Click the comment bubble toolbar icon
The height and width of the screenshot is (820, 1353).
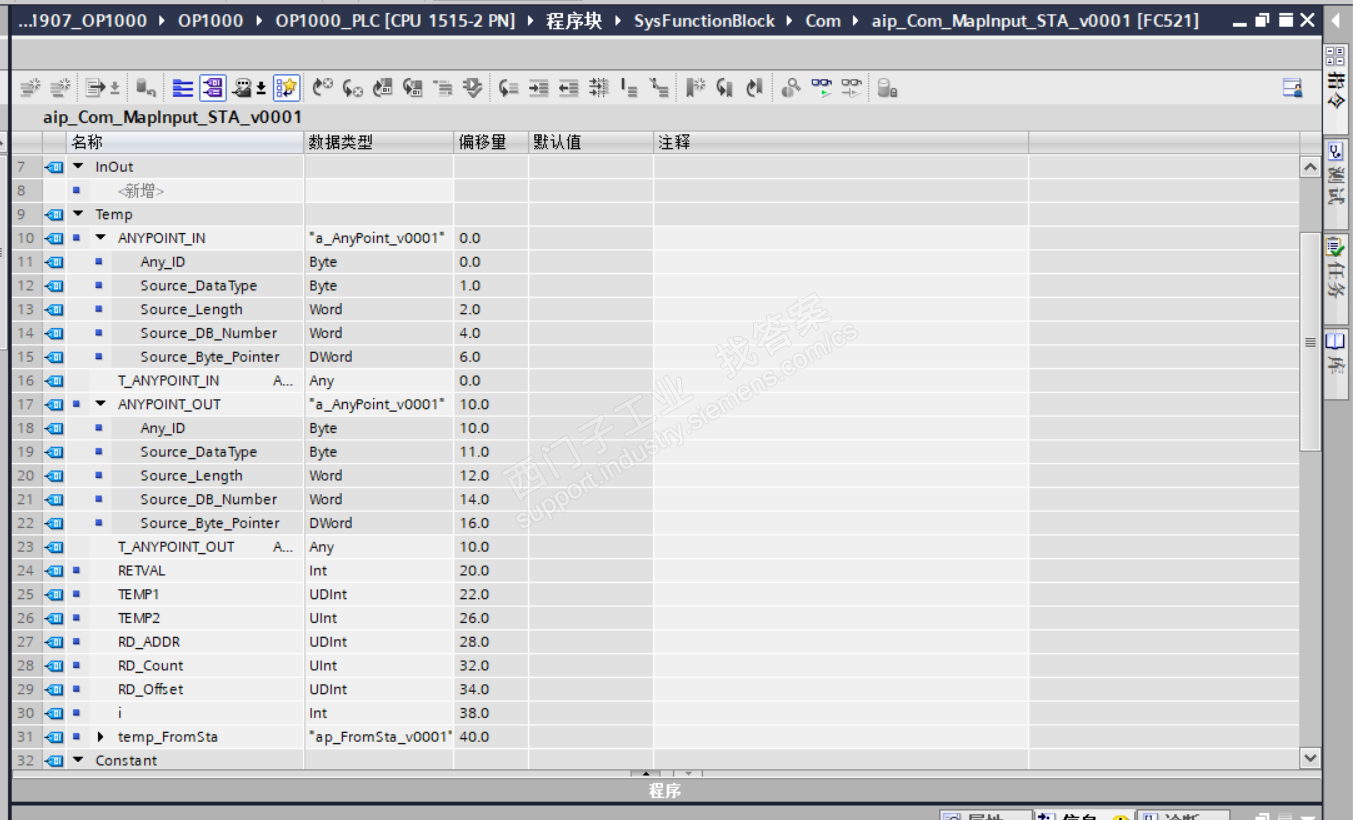241,88
